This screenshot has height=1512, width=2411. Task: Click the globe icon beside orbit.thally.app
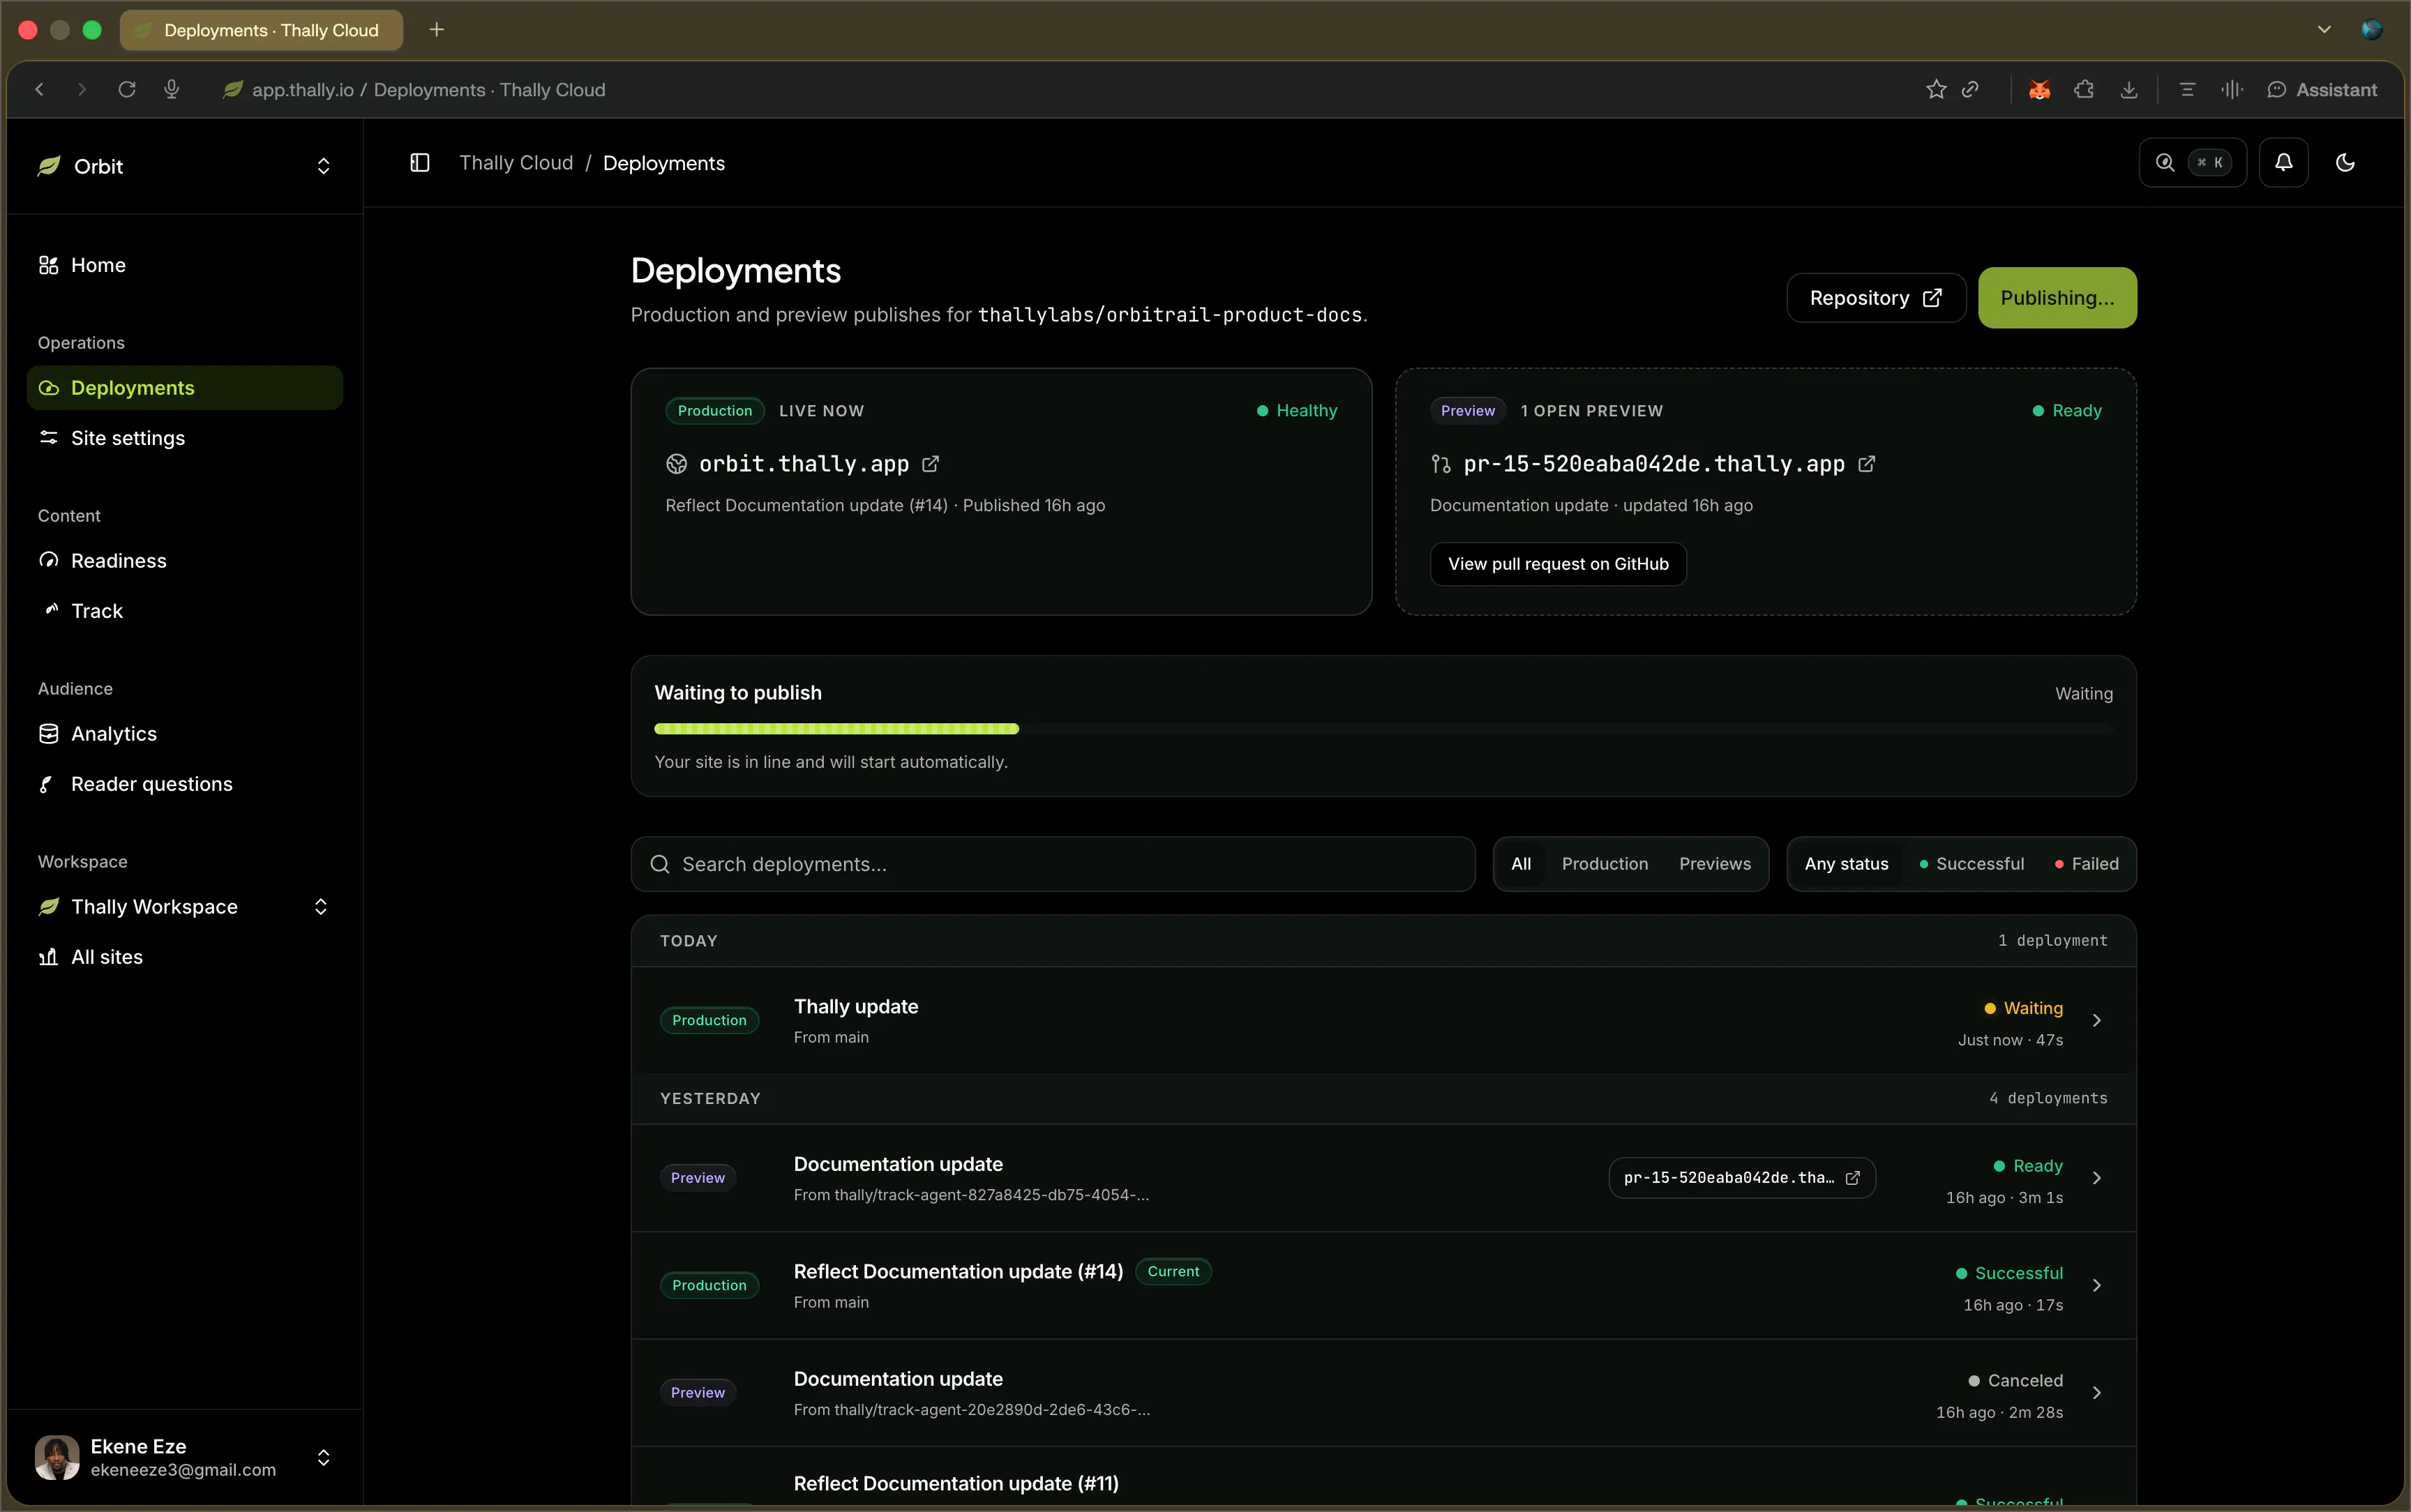click(x=677, y=464)
